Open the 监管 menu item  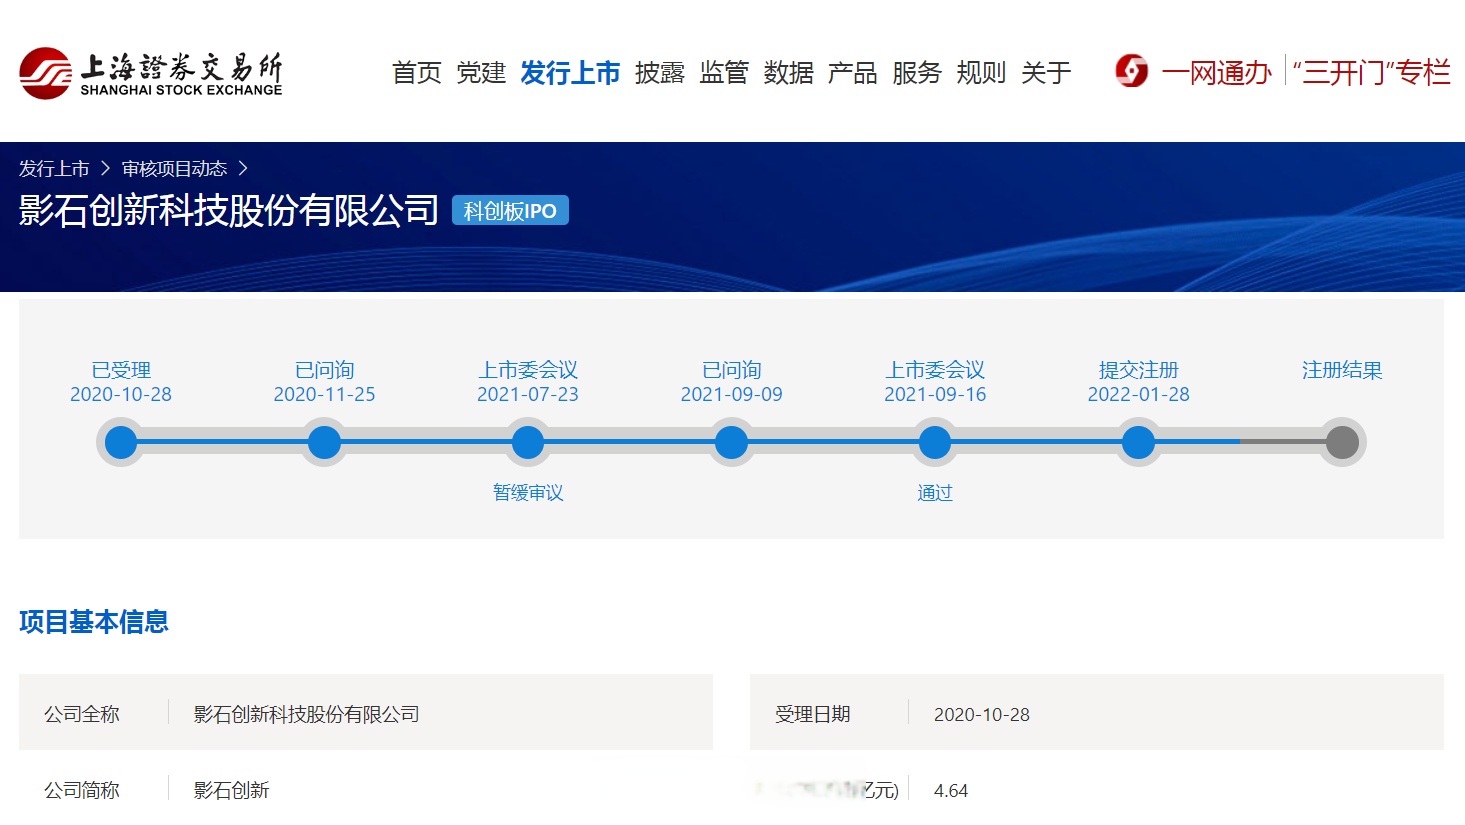(x=724, y=73)
